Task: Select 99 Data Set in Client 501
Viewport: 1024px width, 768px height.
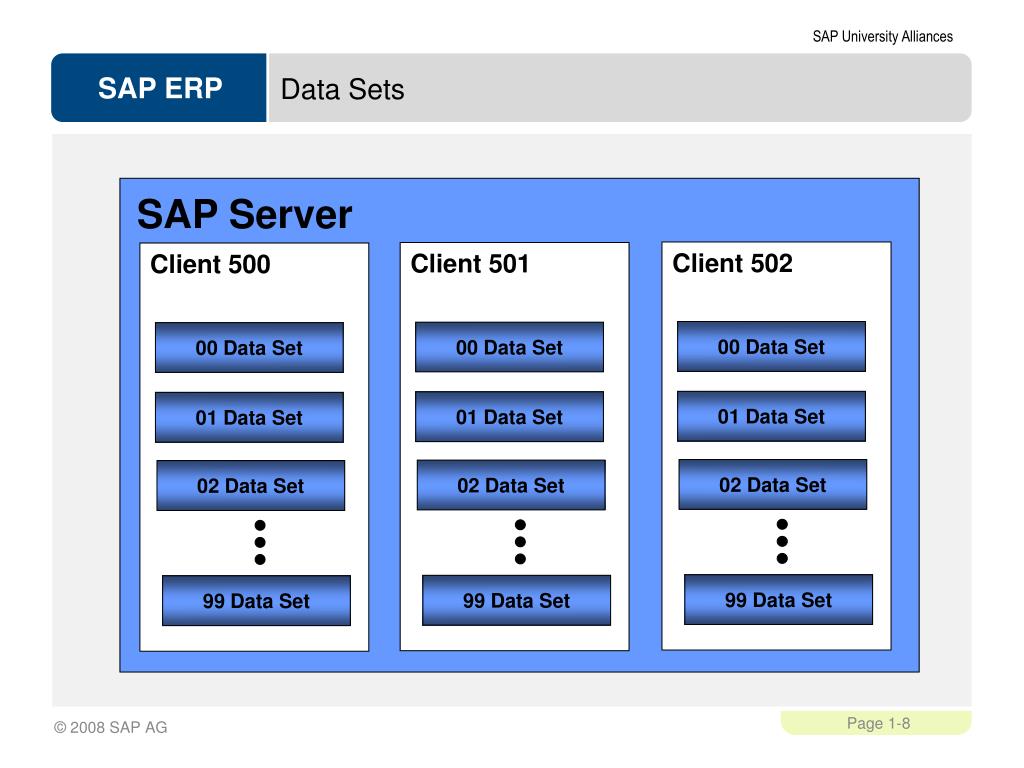Action: tap(517, 600)
